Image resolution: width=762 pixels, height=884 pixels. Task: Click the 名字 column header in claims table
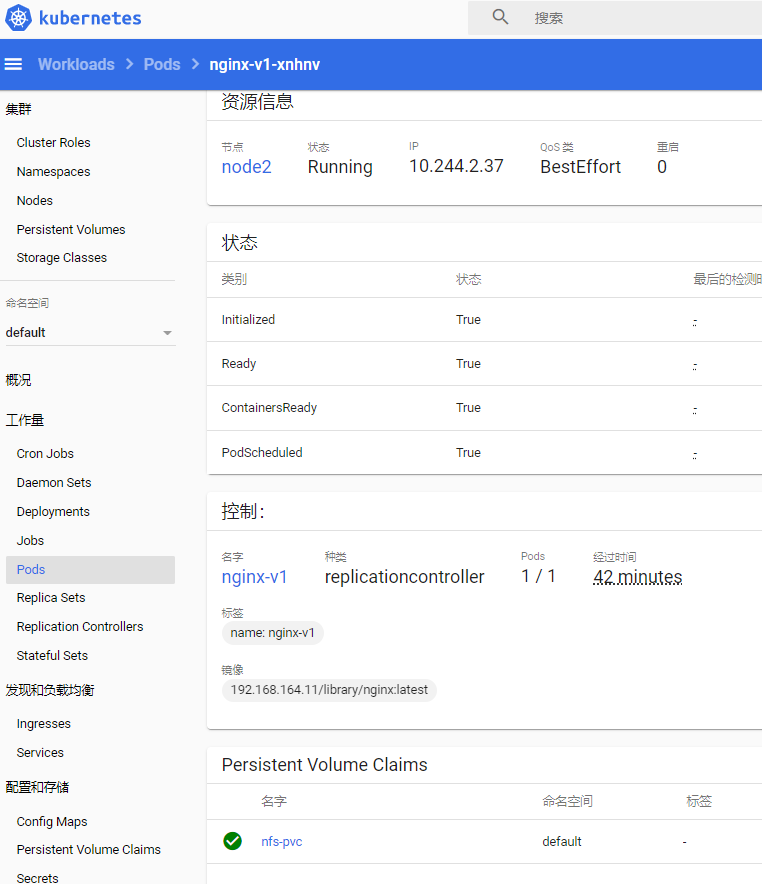[274, 801]
